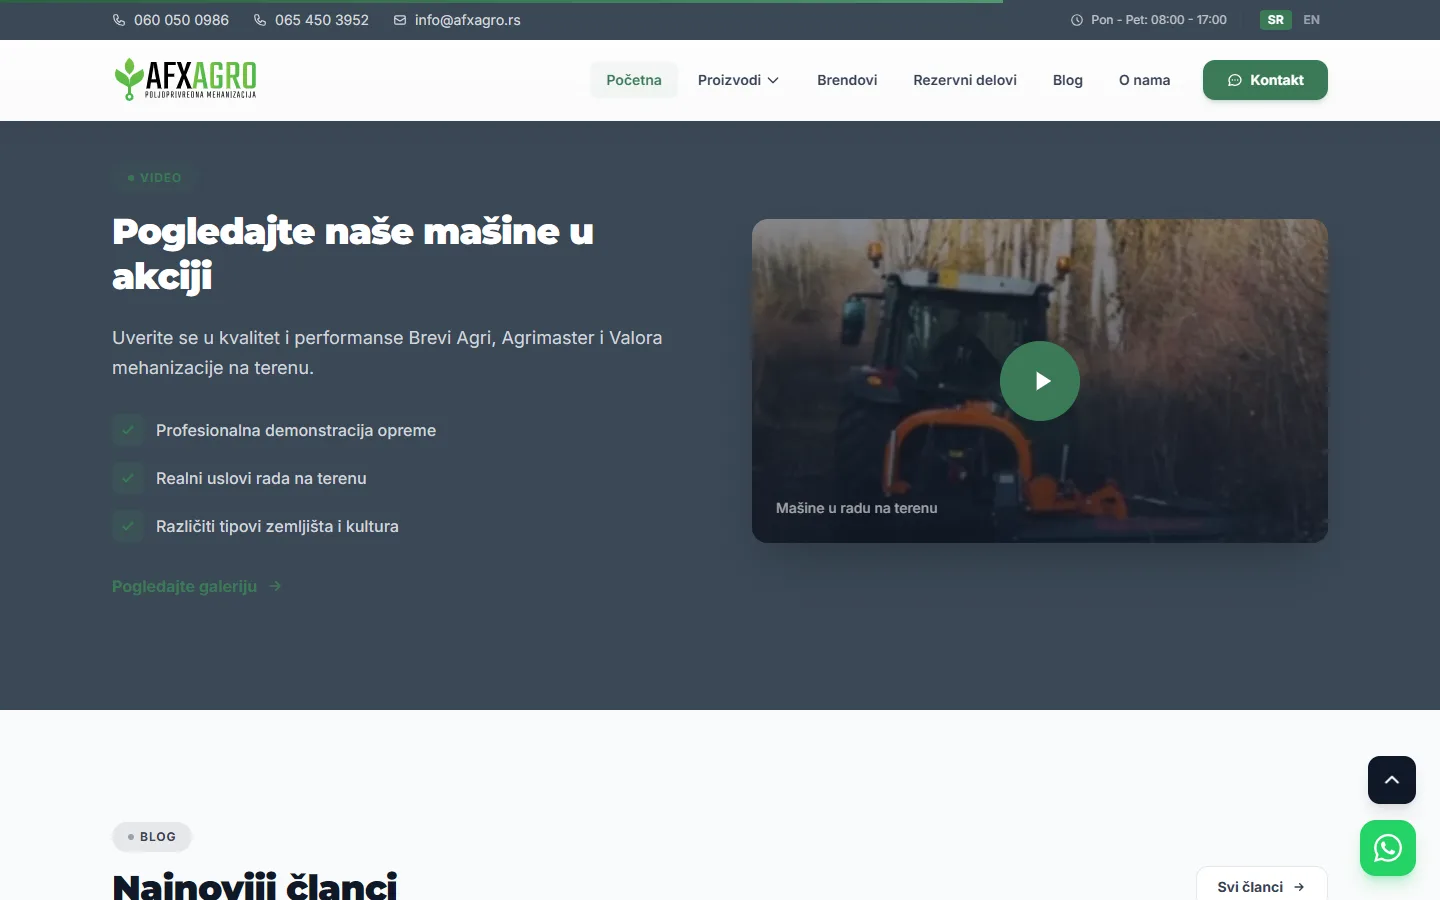
Task: Click checkmark beside Realni uslovi rada
Action: pyautogui.click(x=128, y=478)
